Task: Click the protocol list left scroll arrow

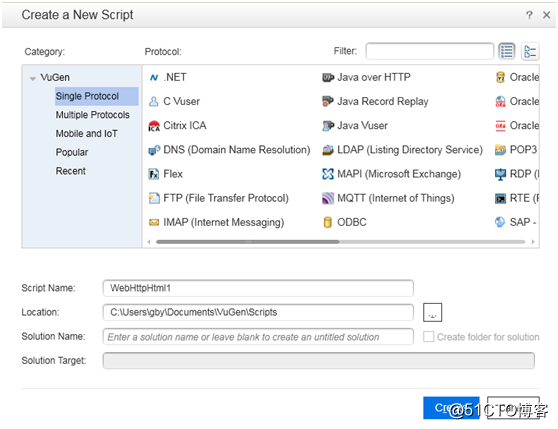Action: (x=149, y=242)
